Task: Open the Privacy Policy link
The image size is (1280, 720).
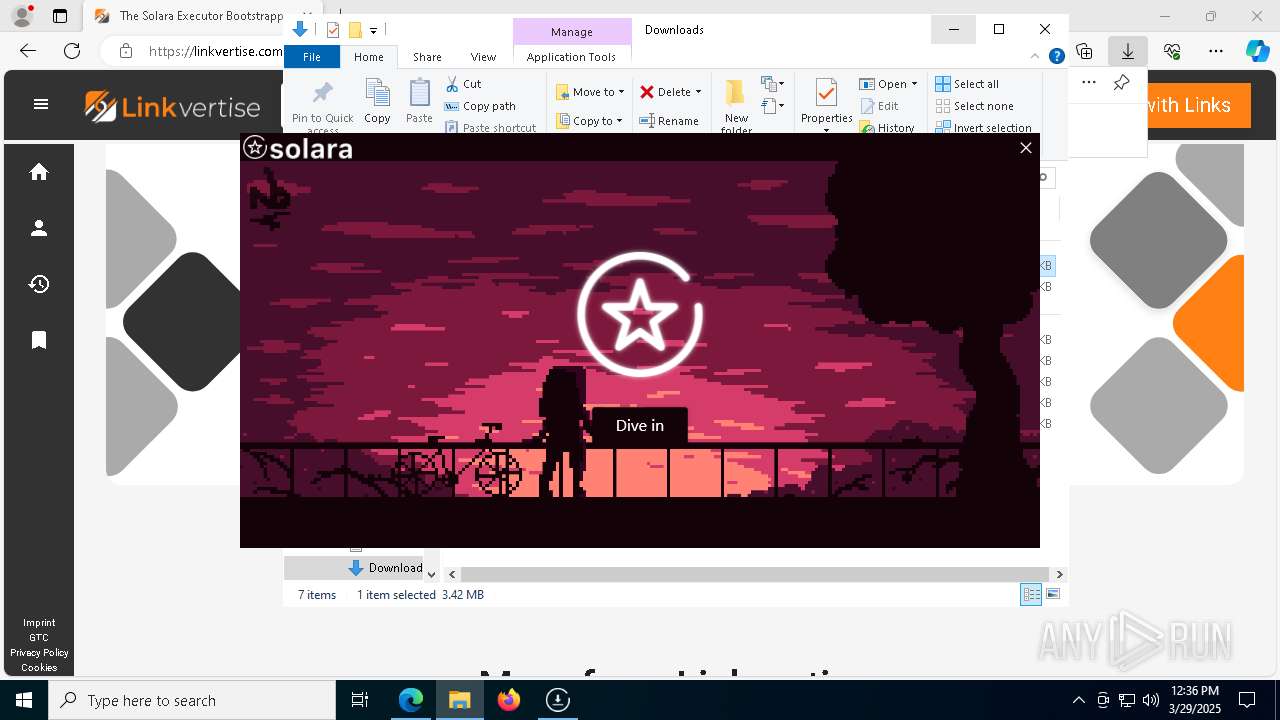Action: 39,652
